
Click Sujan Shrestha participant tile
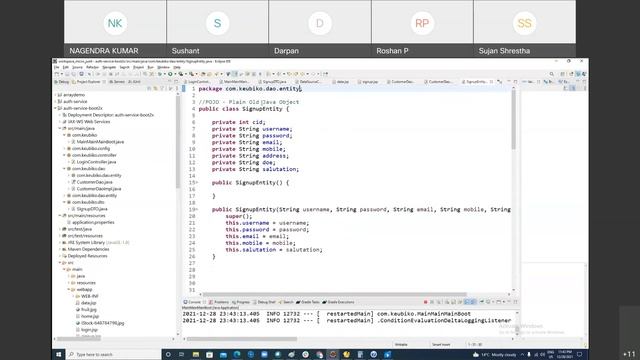(525, 29)
